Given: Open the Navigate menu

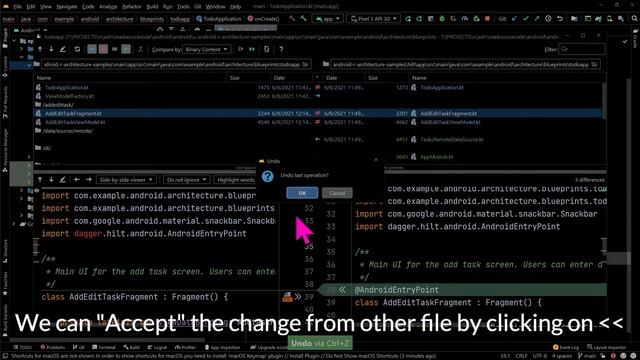Looking at the screenshot, I should (x=67, y=7).
